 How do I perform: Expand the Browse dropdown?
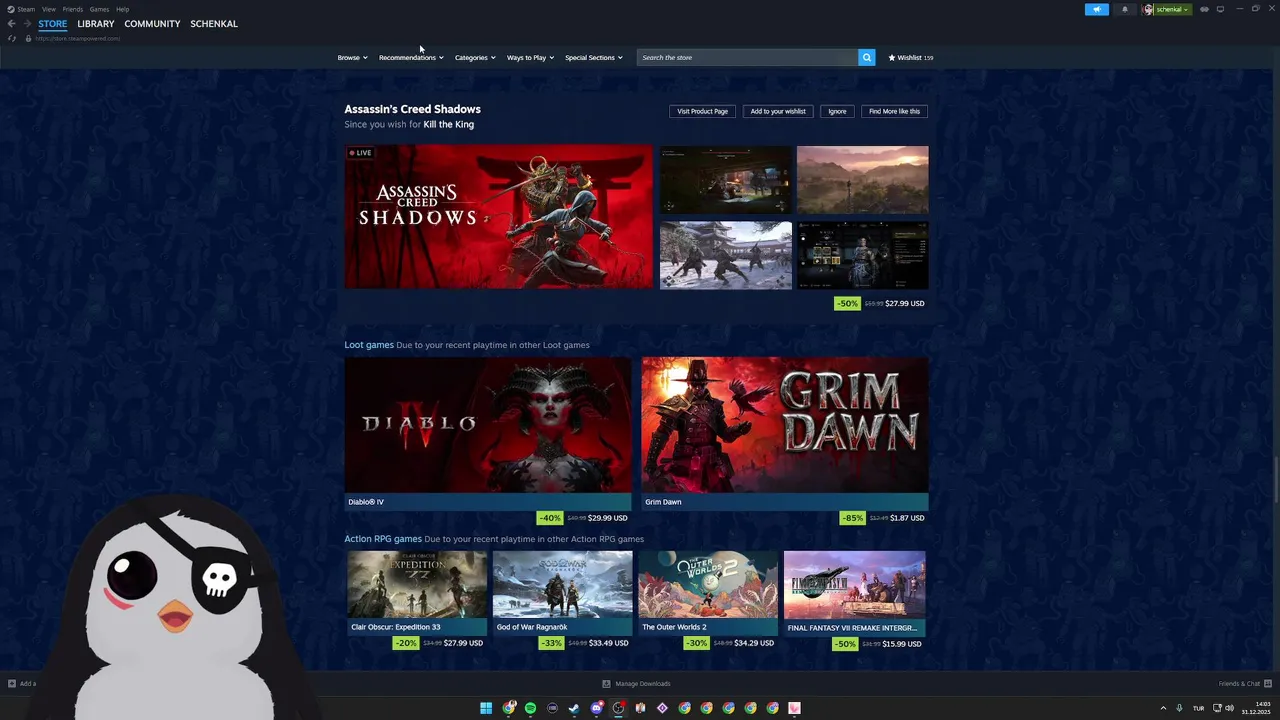point(352,57)
